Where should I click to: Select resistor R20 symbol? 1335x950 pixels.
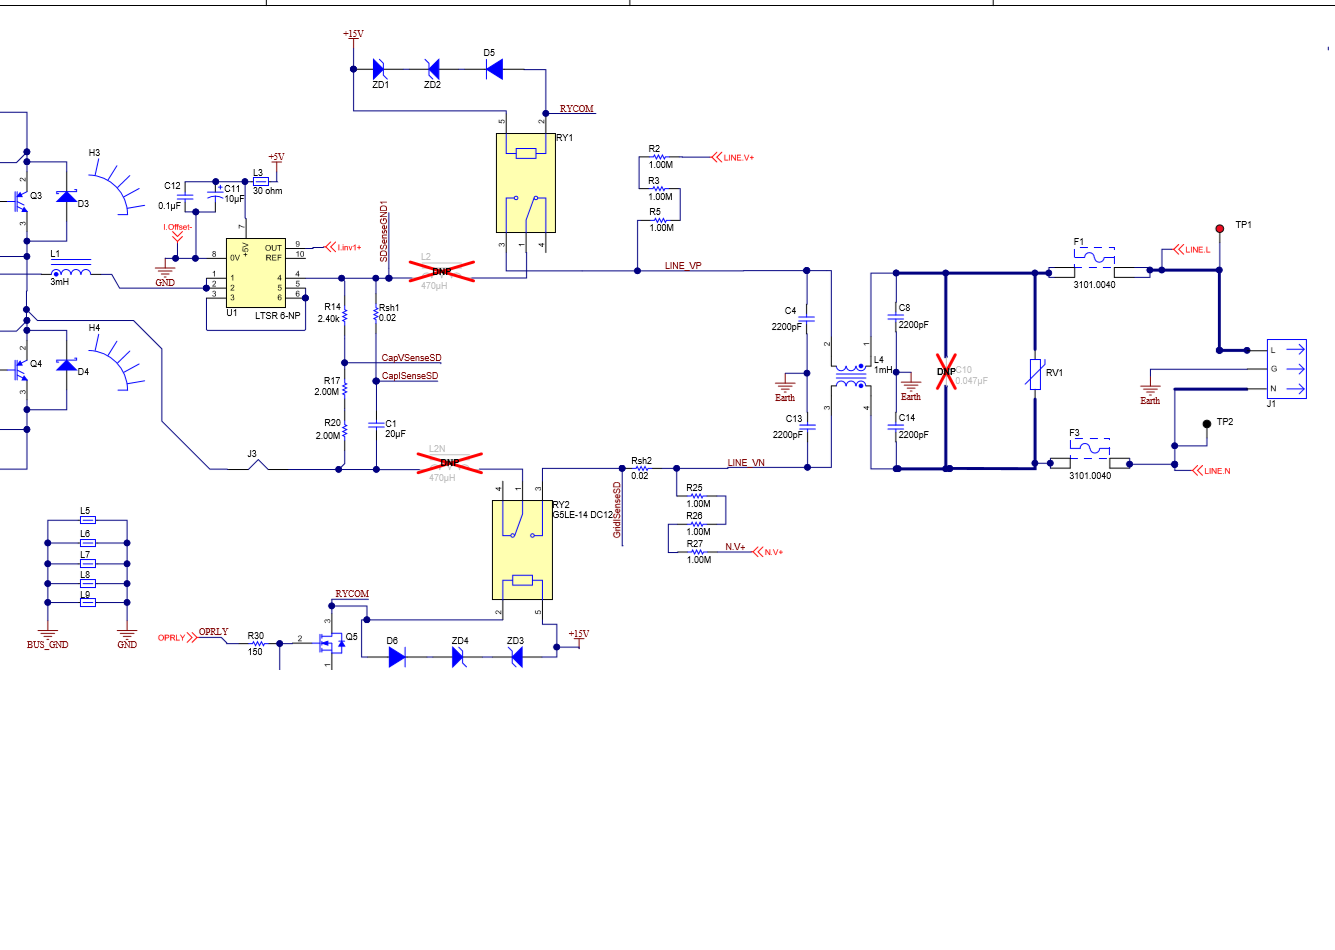344,430
